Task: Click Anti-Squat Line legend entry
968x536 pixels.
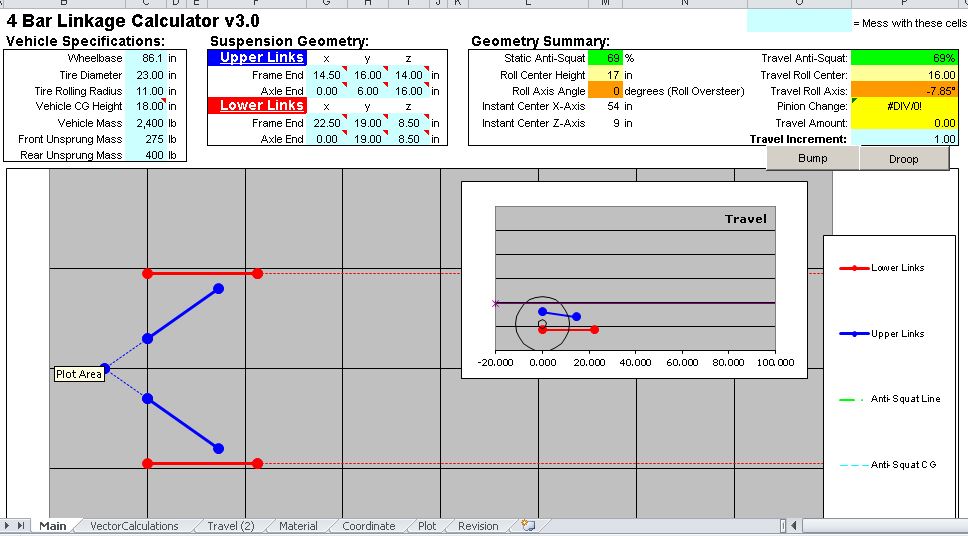Action: click(x=890, y=400)
